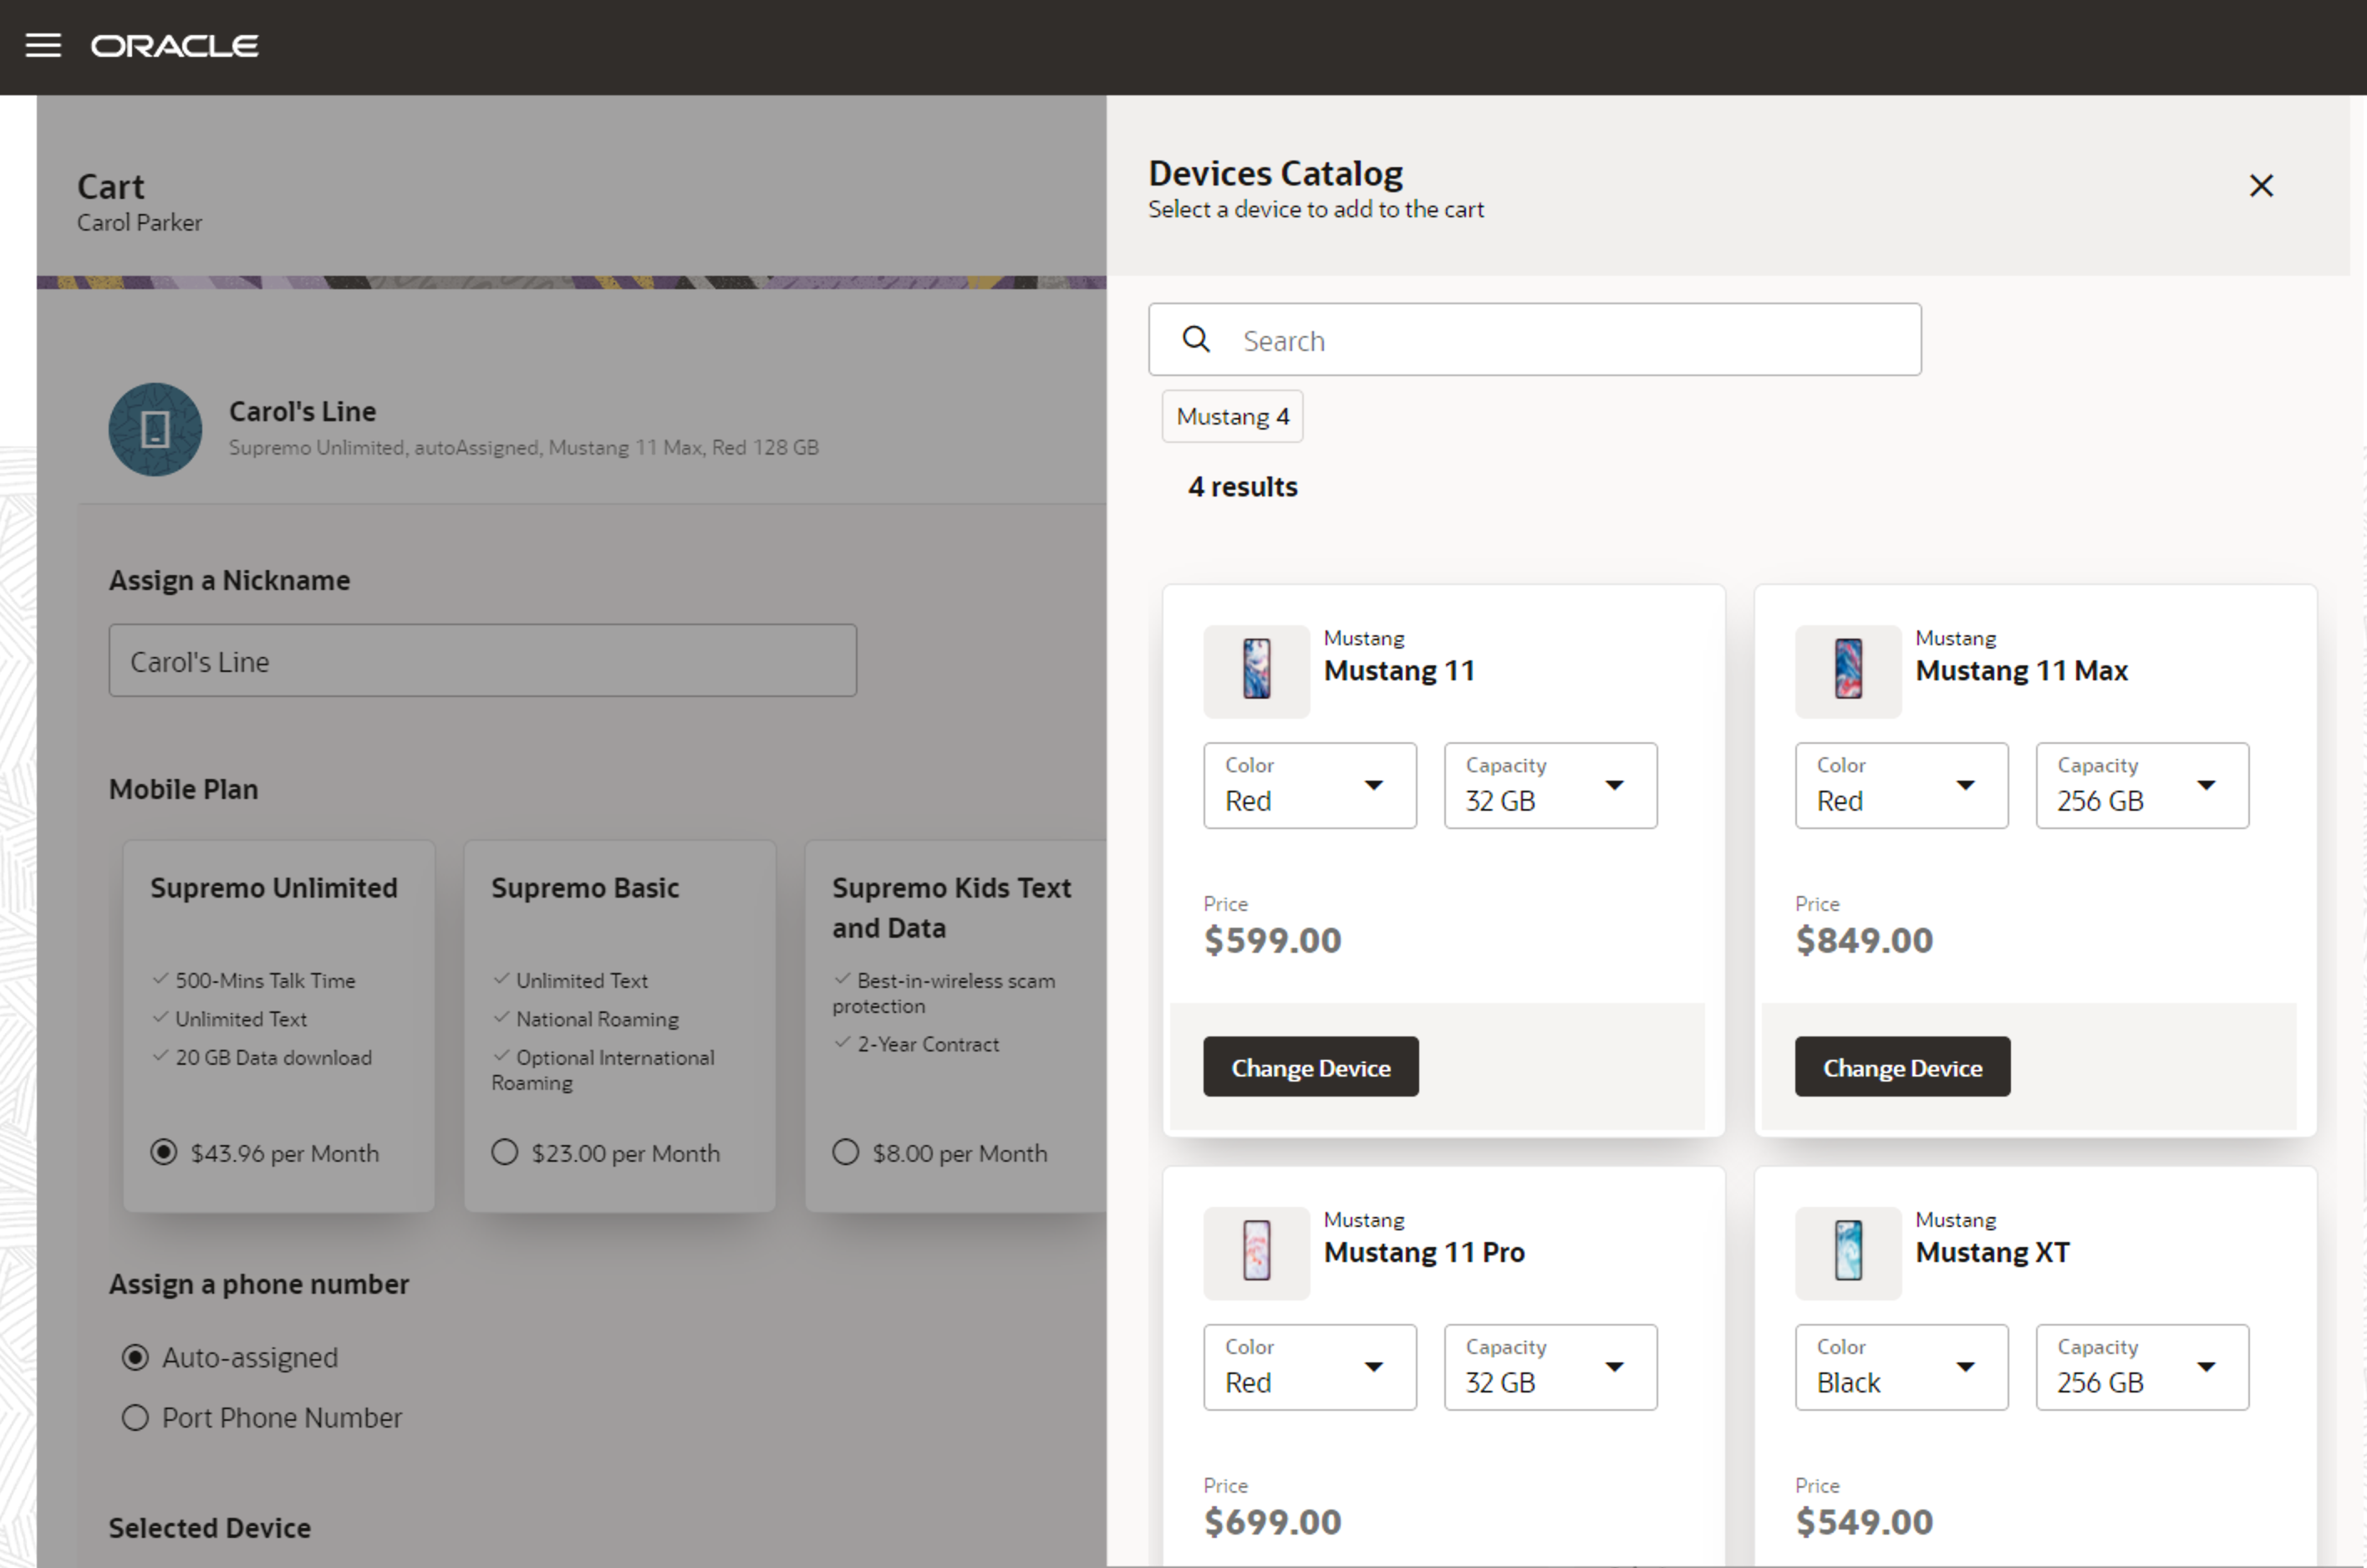The width and height of the screenshot is (2367, 1568).
Task: Expand the Mustang 11 Max Capacity dropdown
Action: click(2141, 786)
